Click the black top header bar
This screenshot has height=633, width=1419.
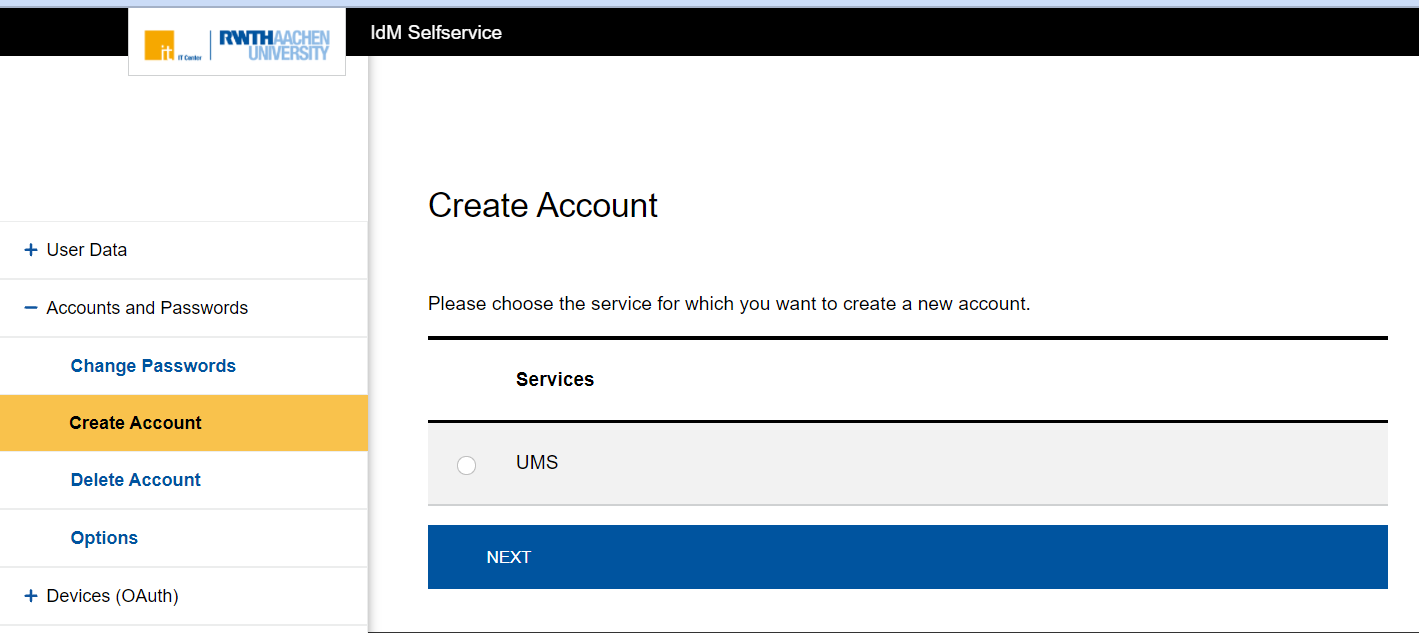click(x=900, y=32)
